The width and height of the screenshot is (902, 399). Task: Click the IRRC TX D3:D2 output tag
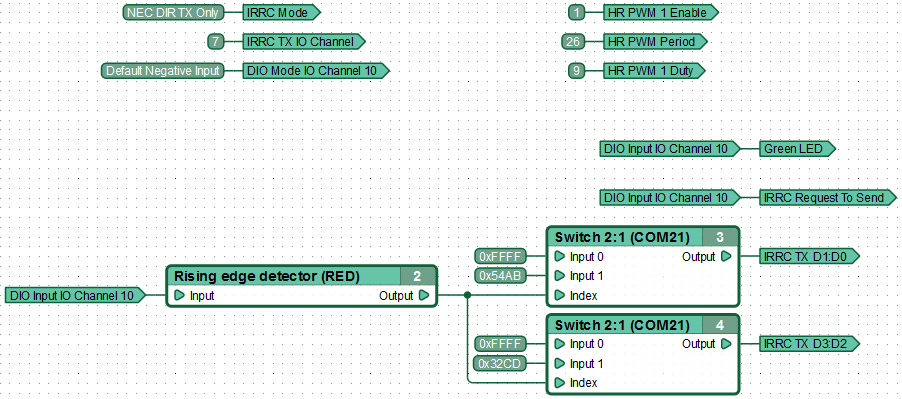pyautogui.click(x=809, y=344)
